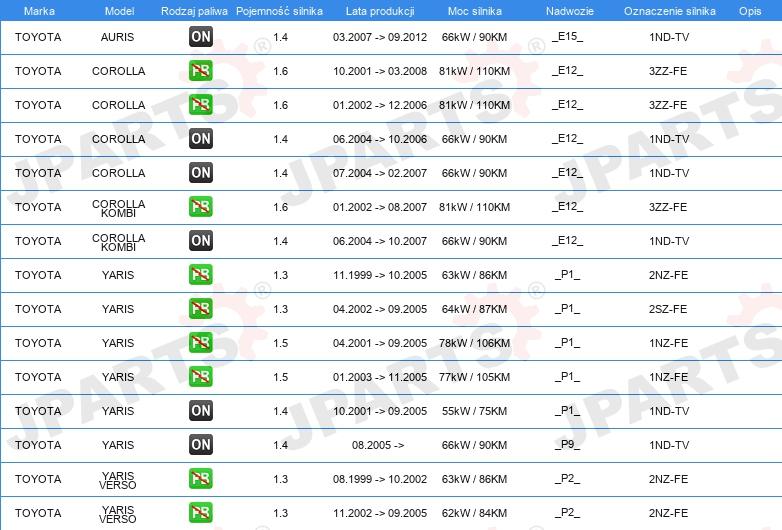Click the Pojemność silnika column header

279,11
